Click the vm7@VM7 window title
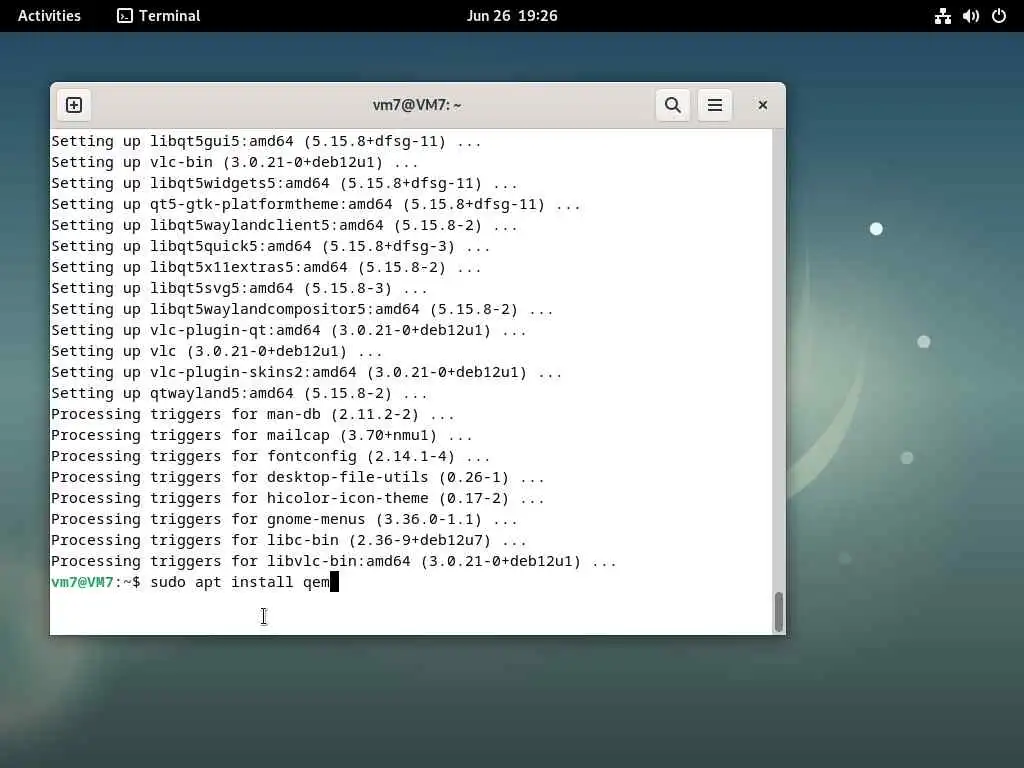1024x768 pixels. pos(417,105)
